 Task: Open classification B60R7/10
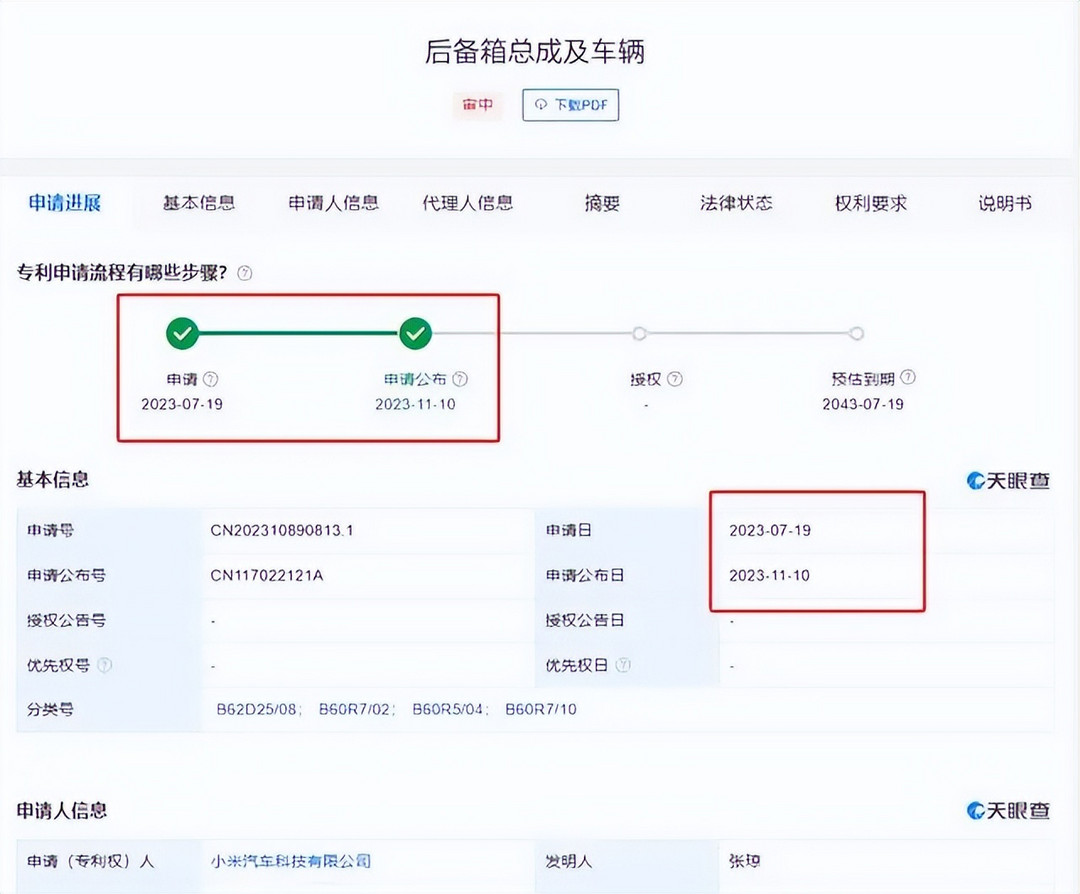coord(541,709)
